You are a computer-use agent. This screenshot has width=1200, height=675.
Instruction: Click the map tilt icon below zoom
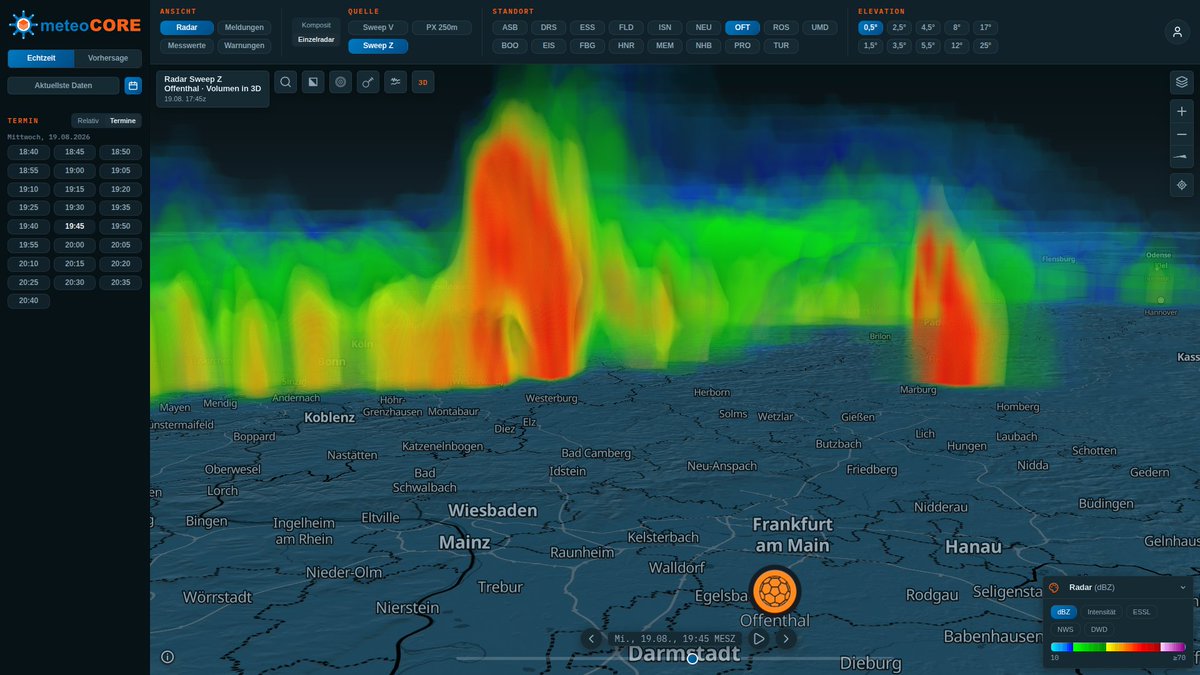pos(1182,157)
